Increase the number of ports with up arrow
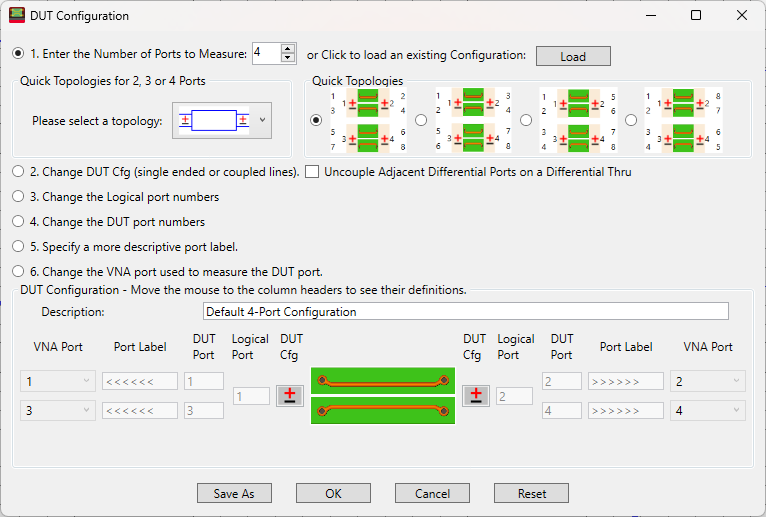Viewport: 766px width, 517px height. (289, 49)
